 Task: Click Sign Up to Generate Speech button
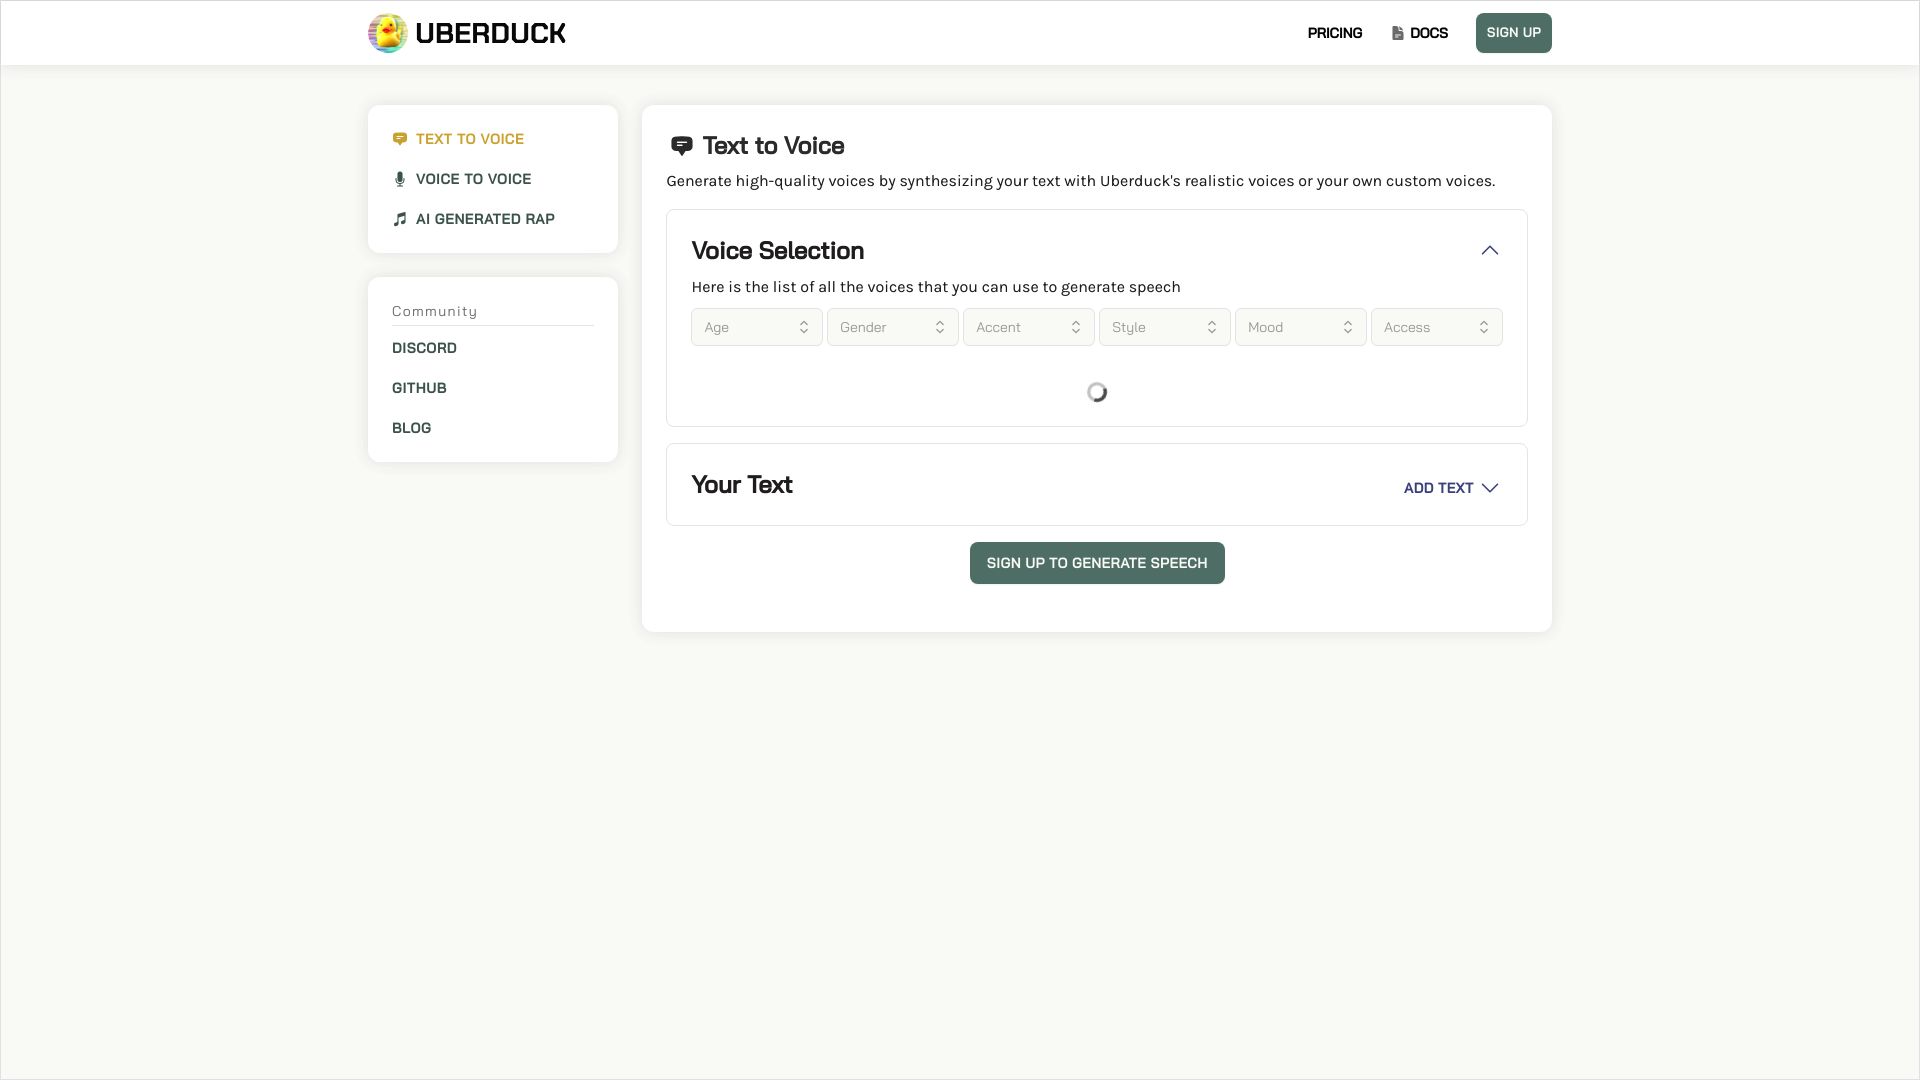(1097, 563)
